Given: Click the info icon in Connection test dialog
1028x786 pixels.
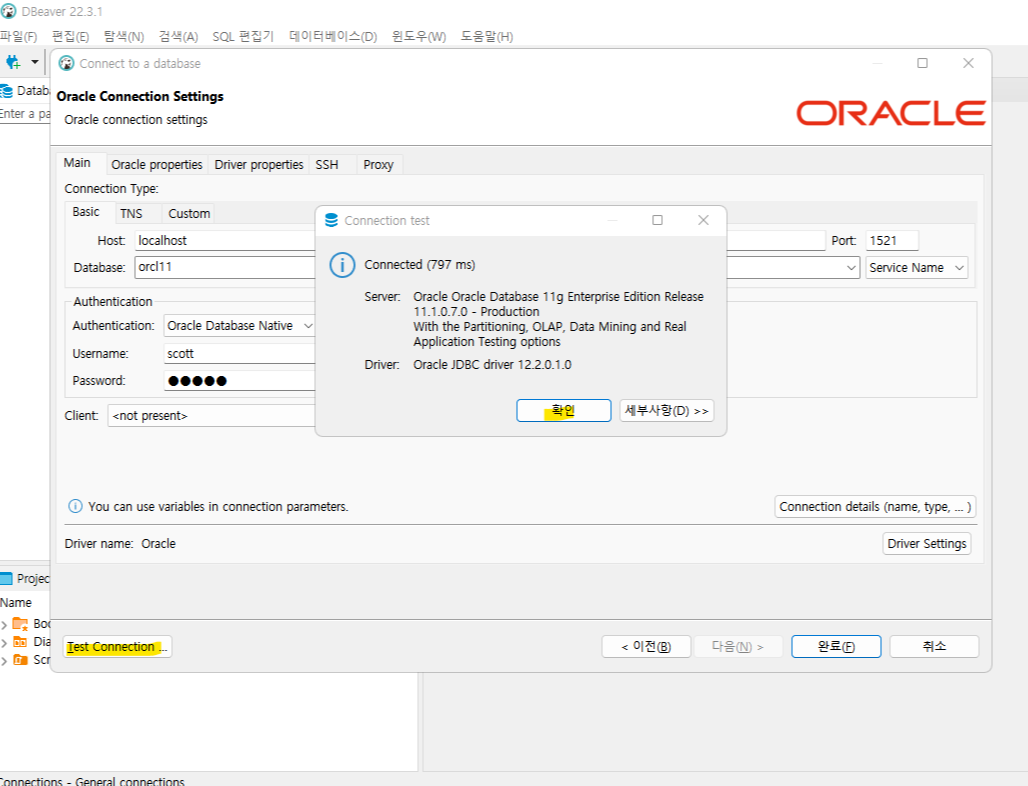Looking at the screenshot, I should (x=342, y=265).
